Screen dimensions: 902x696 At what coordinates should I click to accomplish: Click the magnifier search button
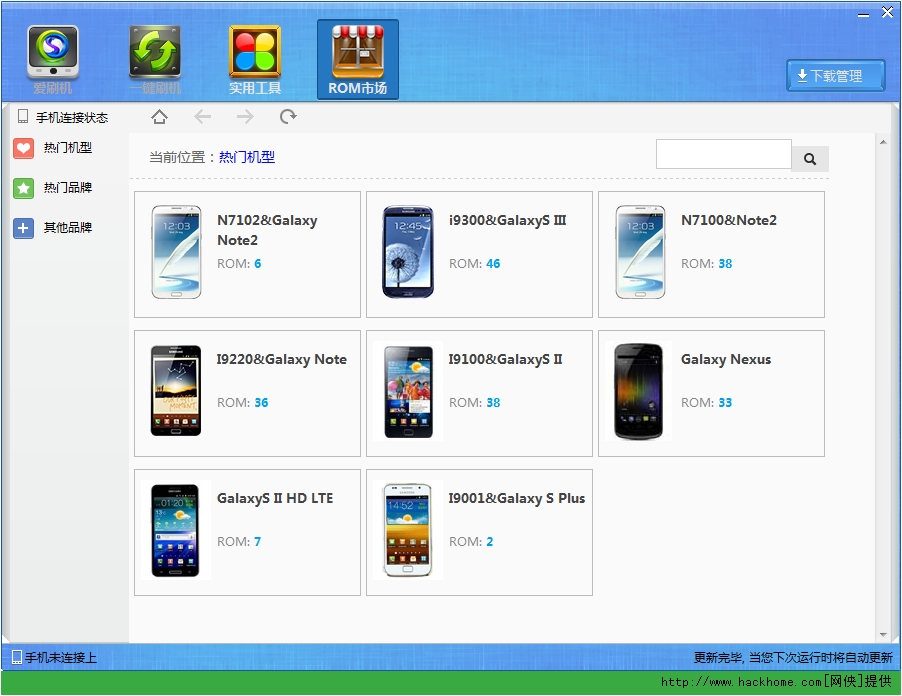(x=810, y=159)
